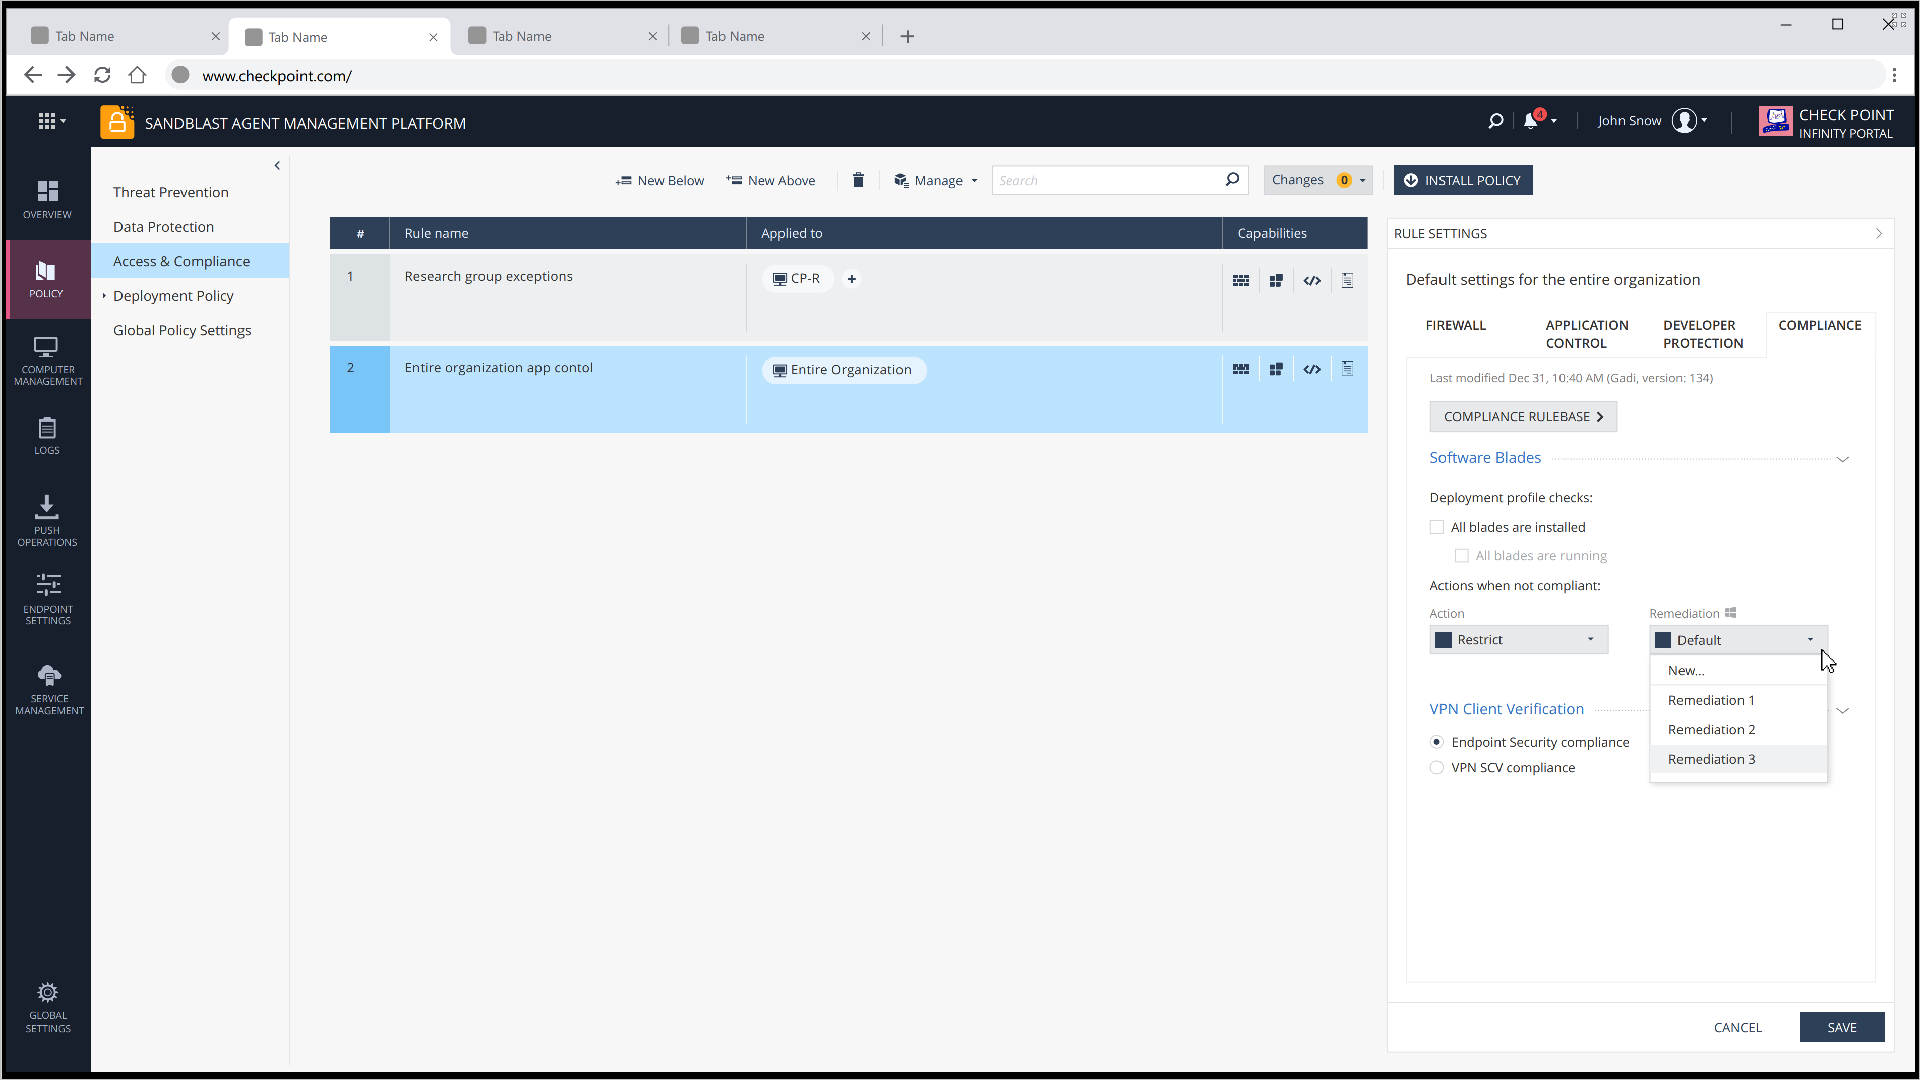This screenshot has width=1920, height=1080.
Task: Check the 'All blades are installed' checkbox
Action: (1437, 527)
